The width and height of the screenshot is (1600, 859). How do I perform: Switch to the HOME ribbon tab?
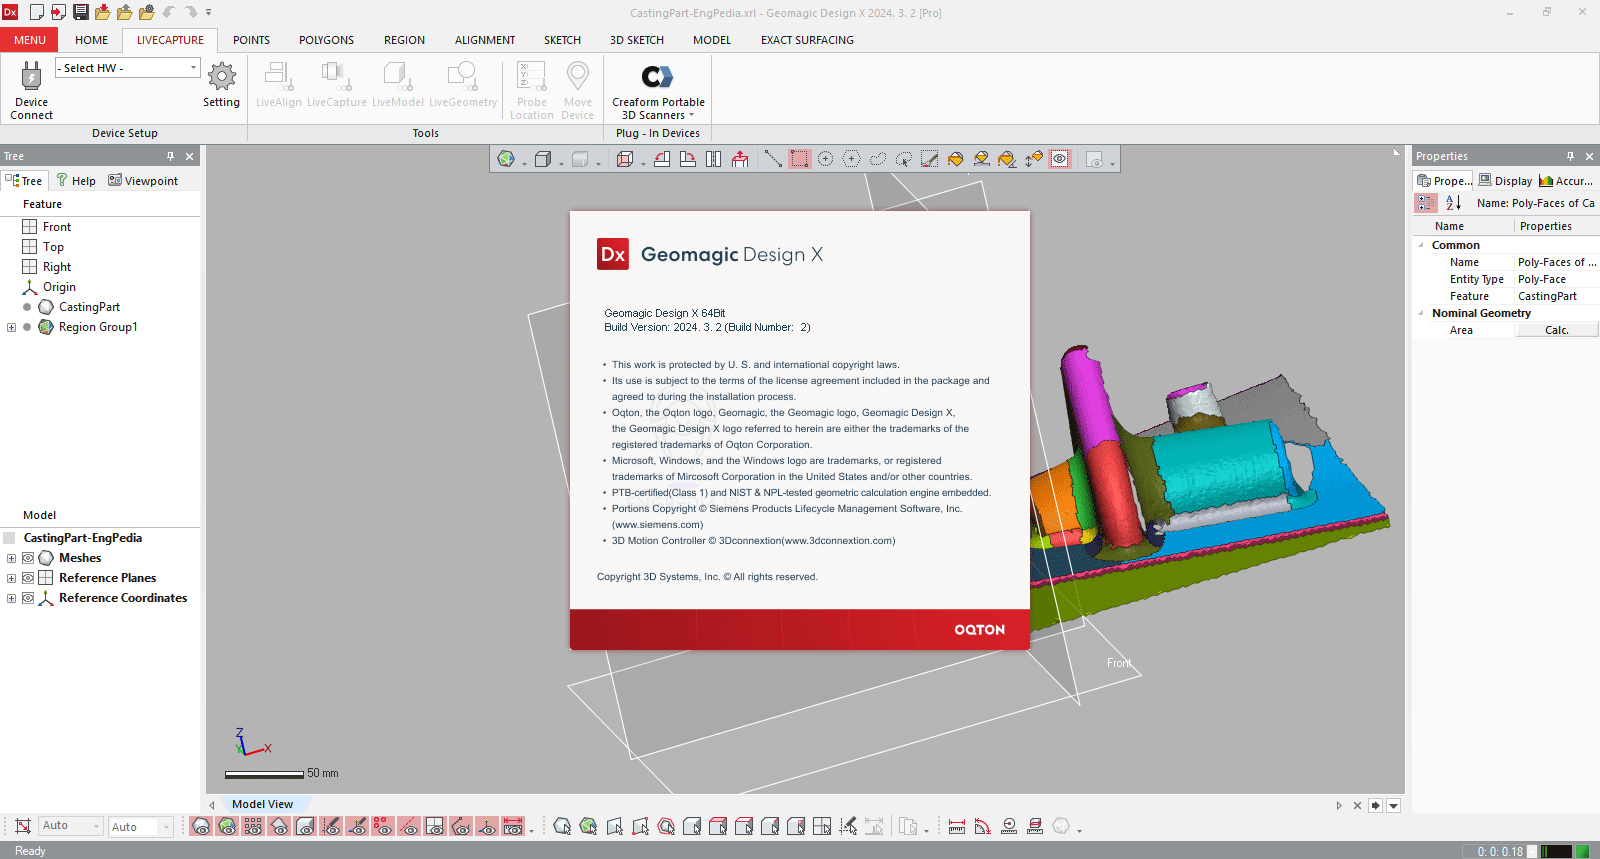tap(91, 40)
